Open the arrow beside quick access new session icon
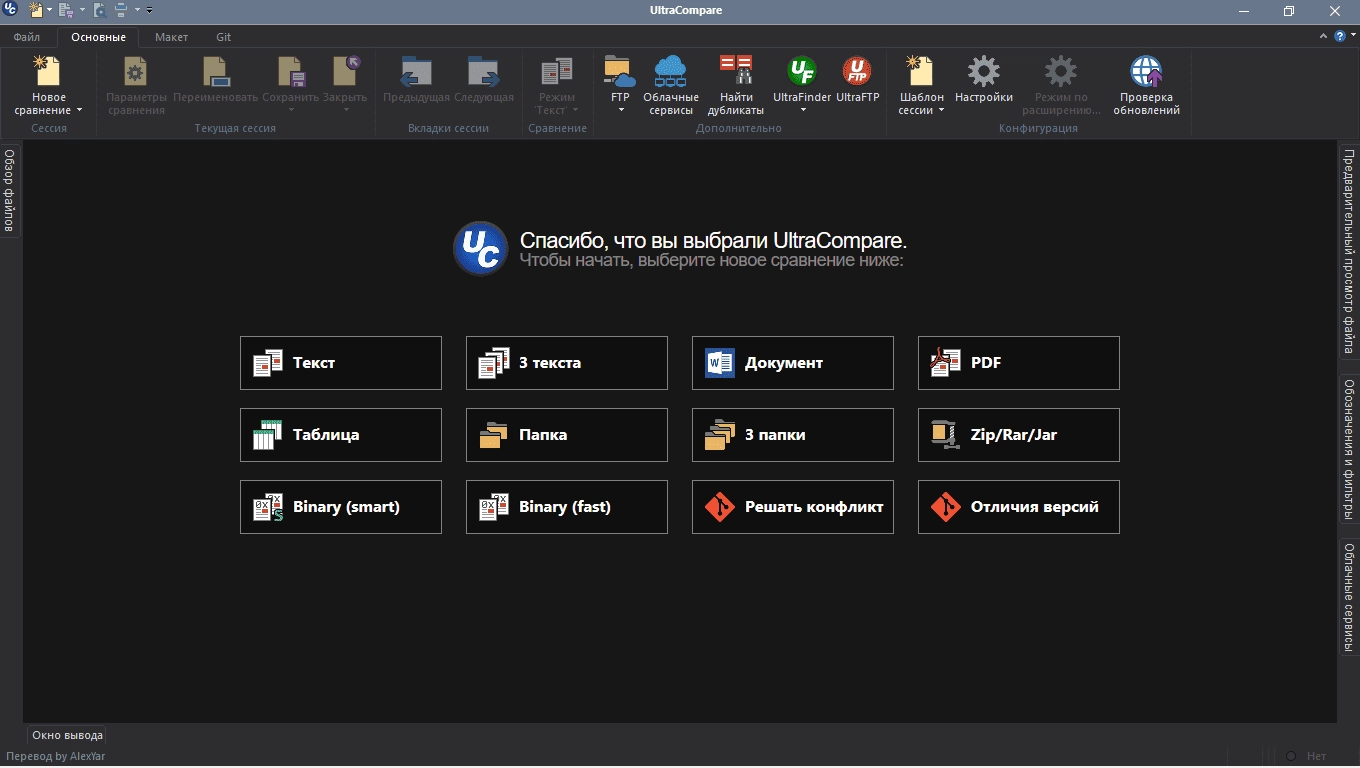The height and width of the screenshot is (768, 1360). click(x=49, y=10)
